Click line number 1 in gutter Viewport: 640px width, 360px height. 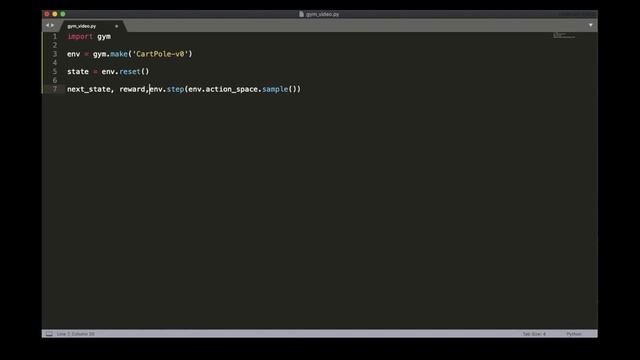coord(55,36)
